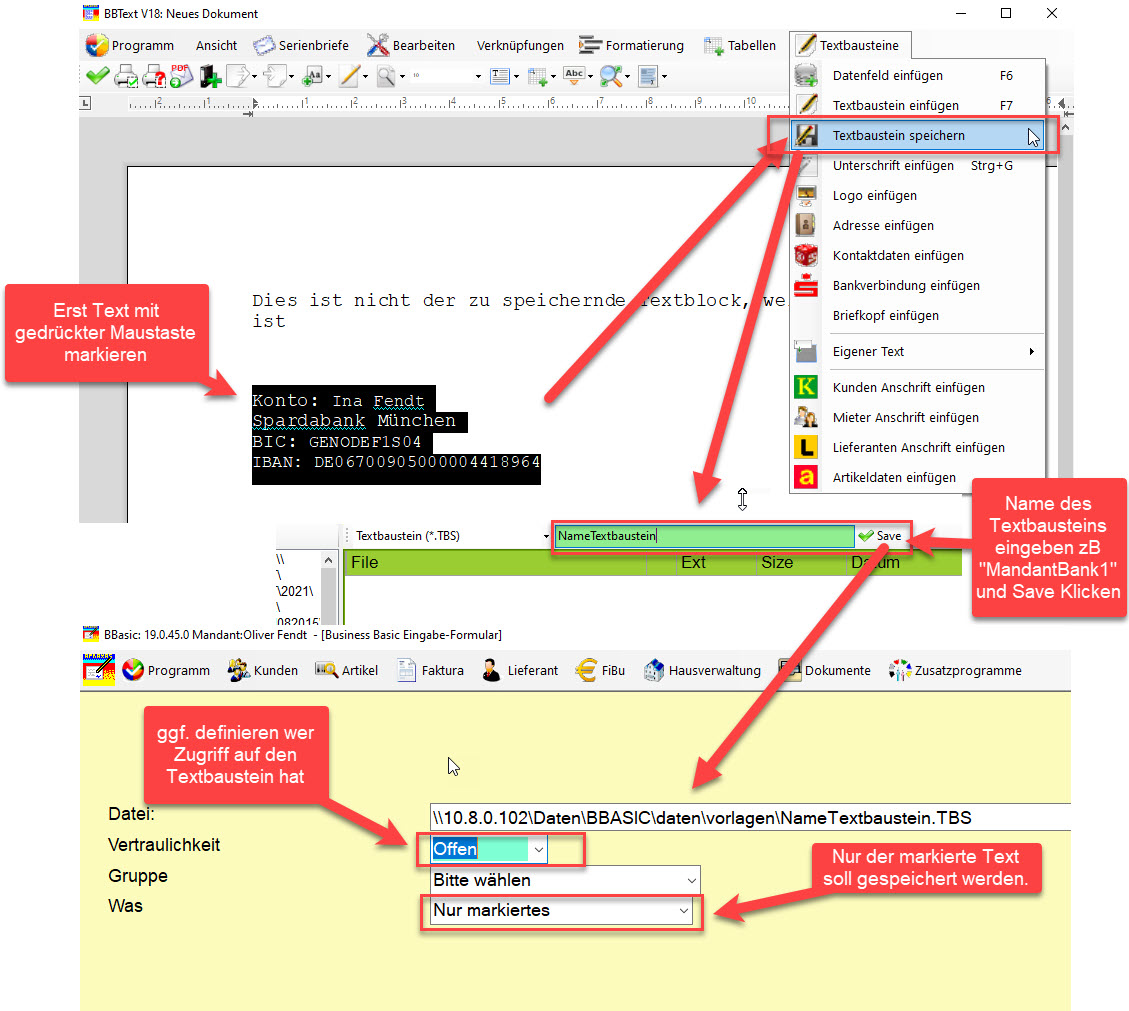Viewport: 1129px width, 1011px height.
Task: Open the Vertraulichkeit Offen dropdown
Action: point(539,850)
